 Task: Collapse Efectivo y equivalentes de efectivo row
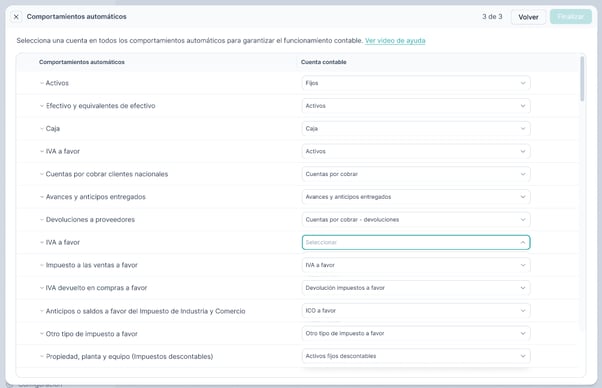click(x=41, y=106)
